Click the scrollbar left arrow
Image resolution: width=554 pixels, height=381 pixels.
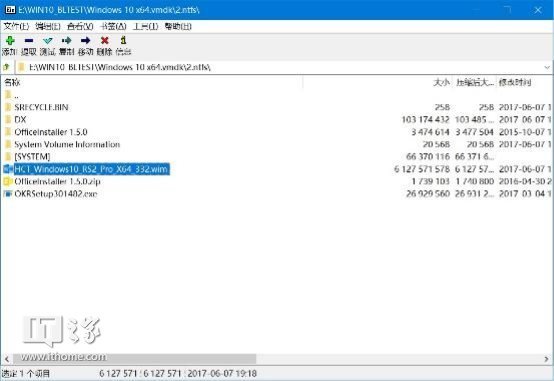click(7, 359)
